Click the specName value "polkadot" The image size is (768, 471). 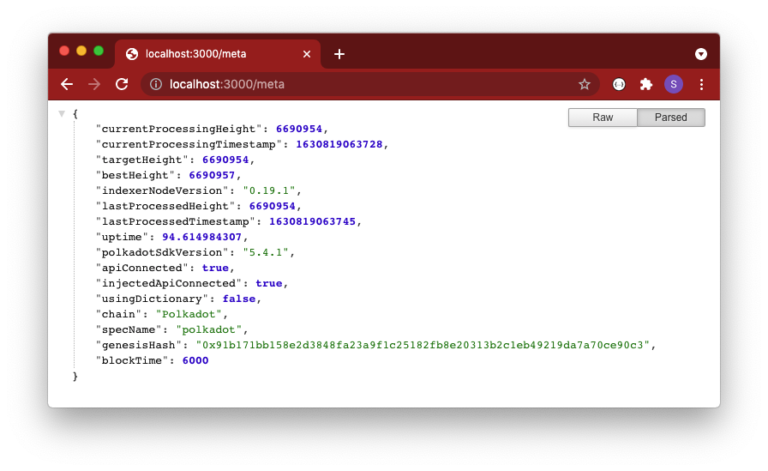(x=209, y=330)
